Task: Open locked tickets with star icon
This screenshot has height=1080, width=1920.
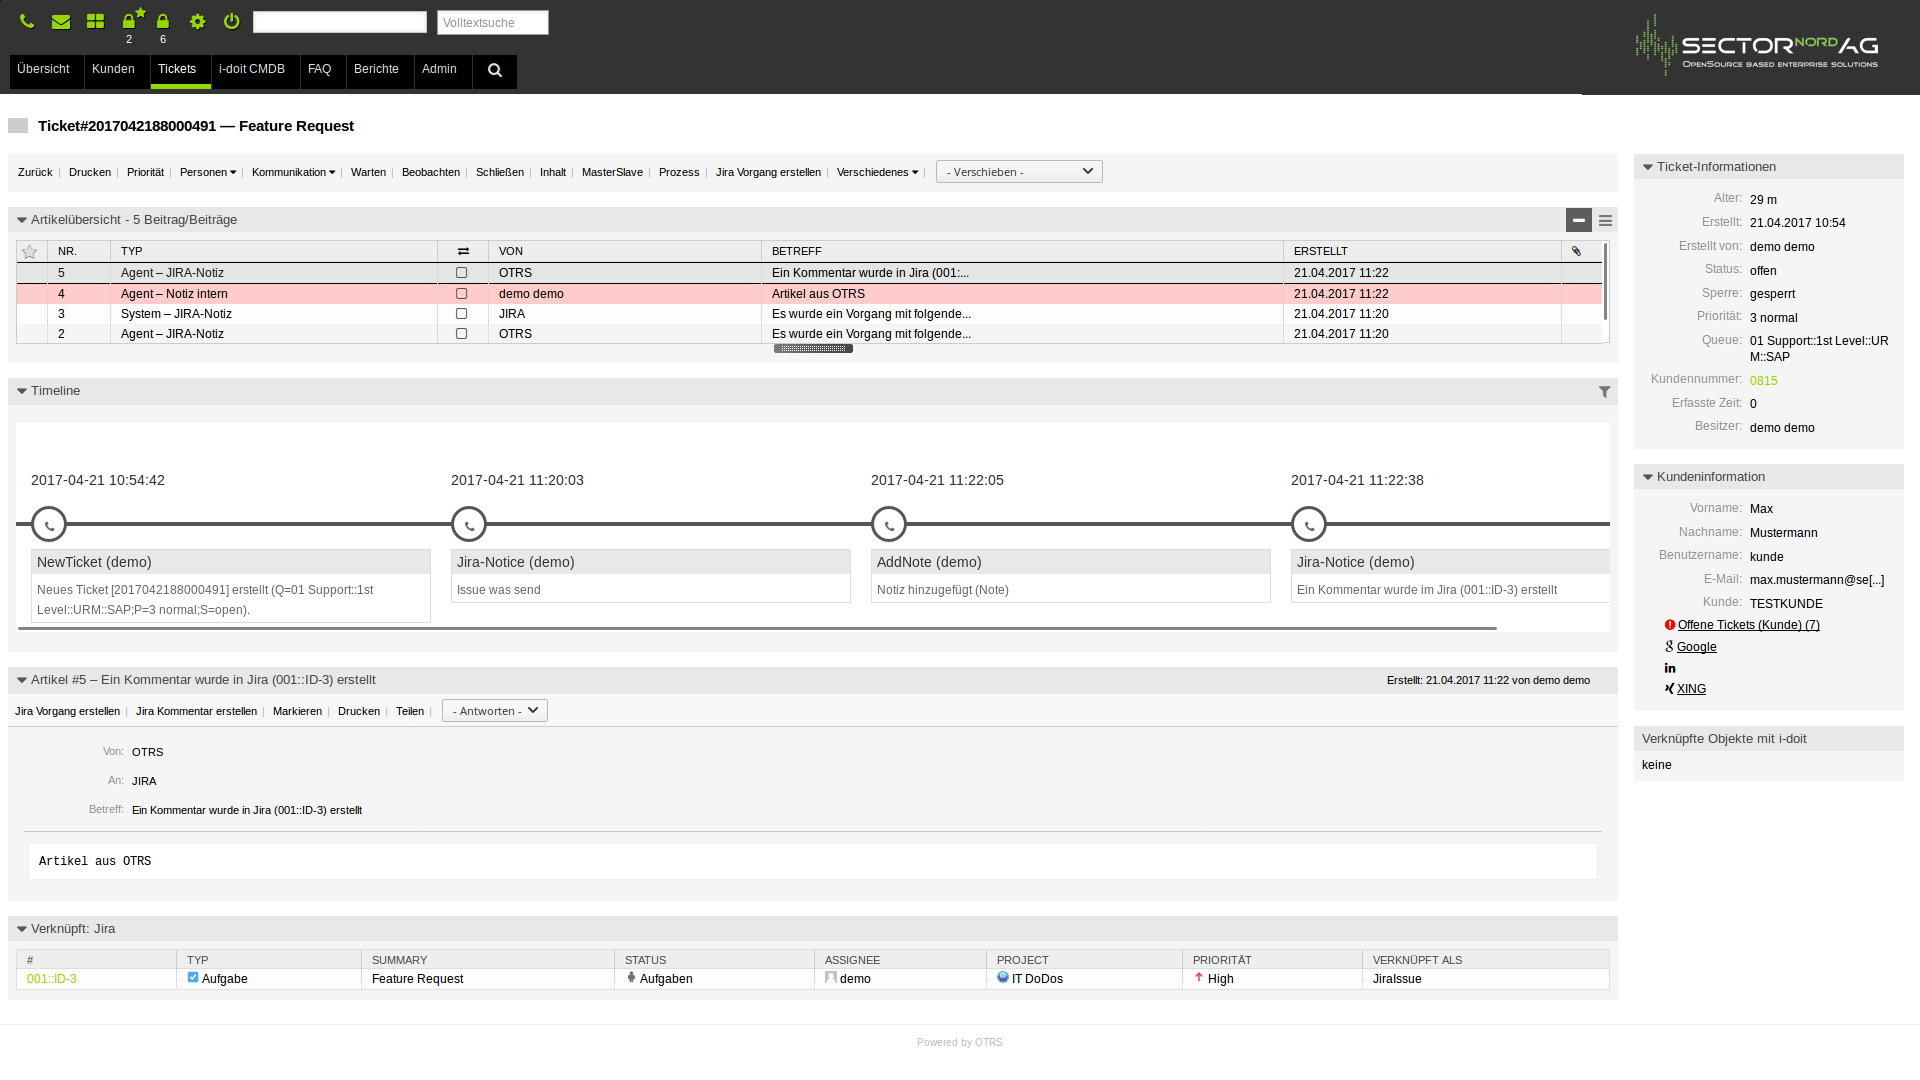Action: 132,19
